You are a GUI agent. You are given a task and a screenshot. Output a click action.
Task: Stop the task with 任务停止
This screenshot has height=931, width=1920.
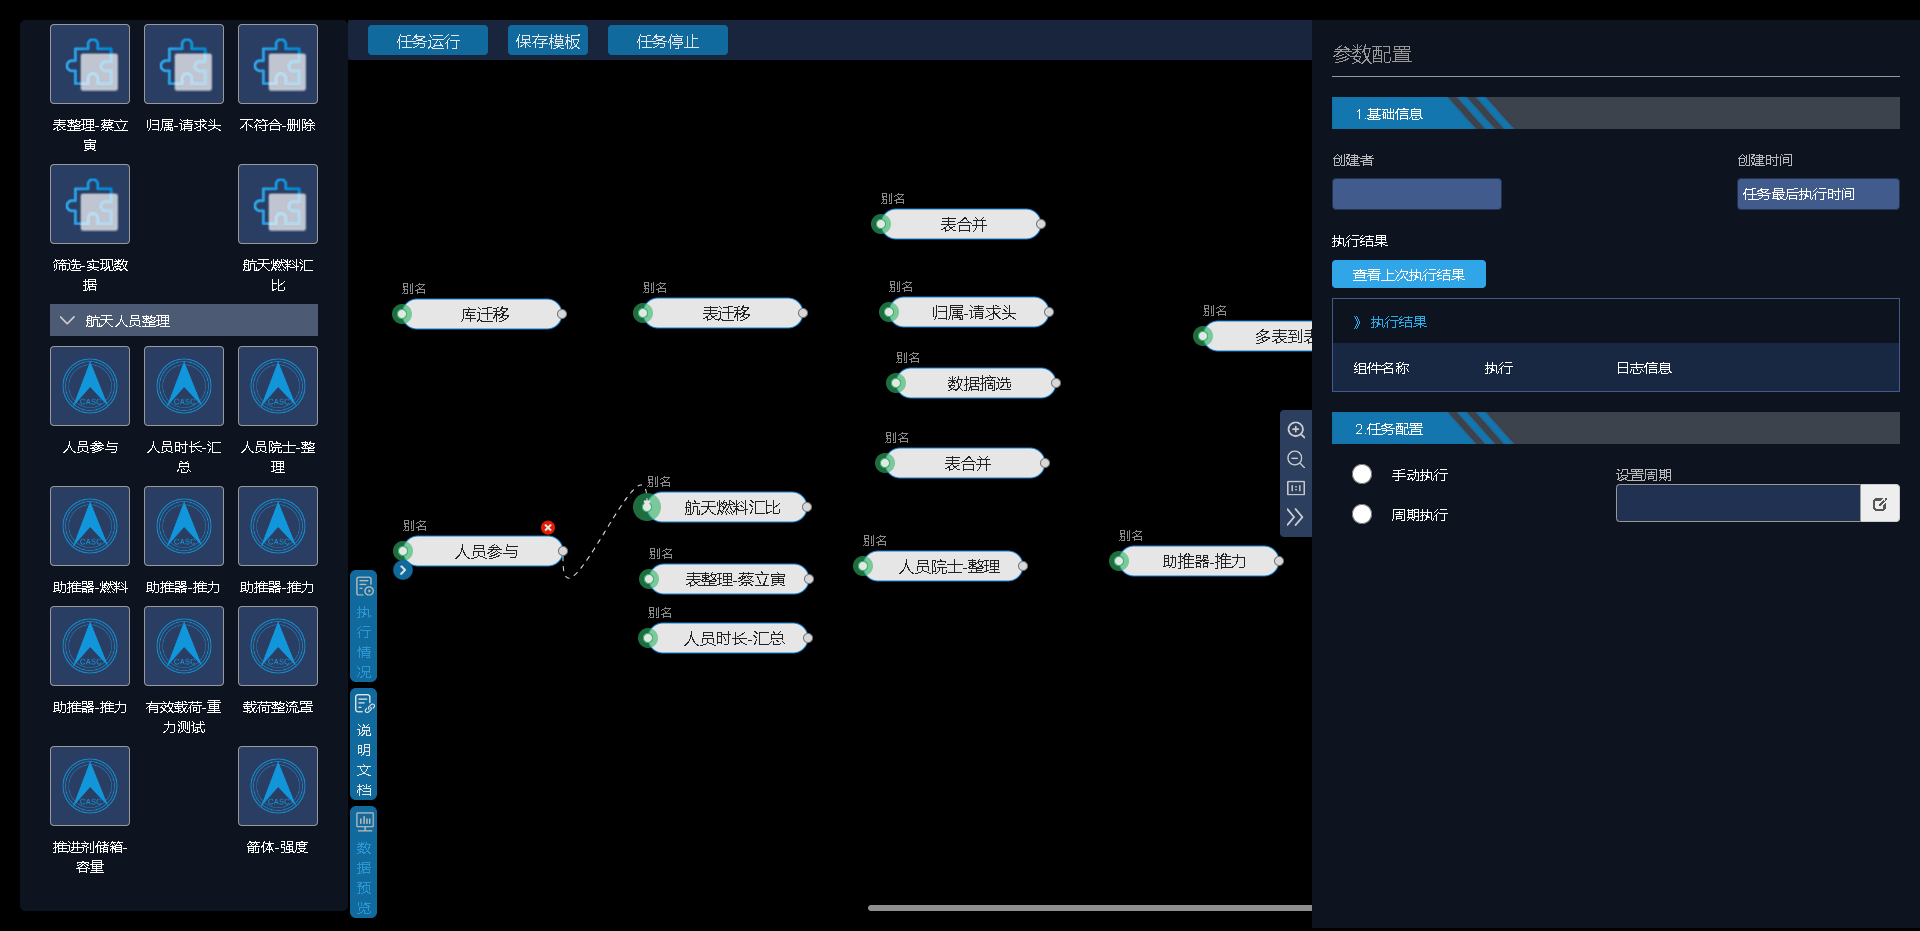tap(668, 41)
